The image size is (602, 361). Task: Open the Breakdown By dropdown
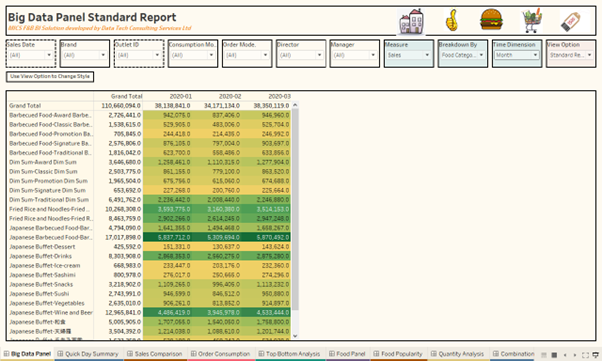463,55
